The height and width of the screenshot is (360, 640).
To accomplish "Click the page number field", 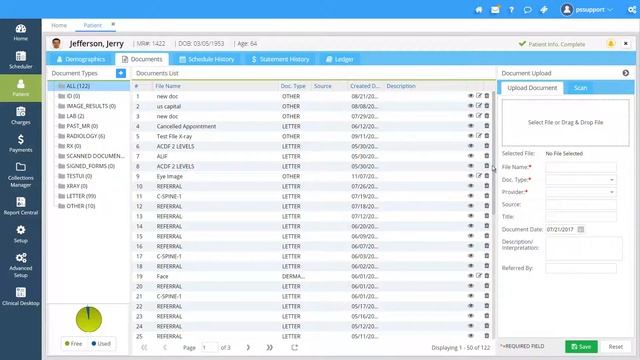I will click(x=209, y=347).
